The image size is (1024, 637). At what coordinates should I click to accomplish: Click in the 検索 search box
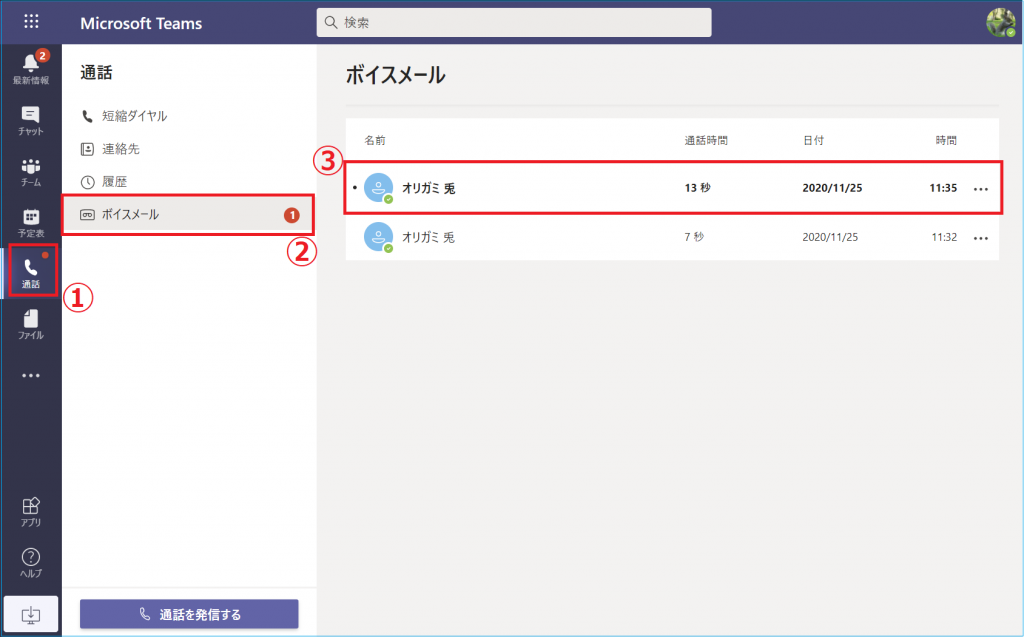(x=514, y=22)
